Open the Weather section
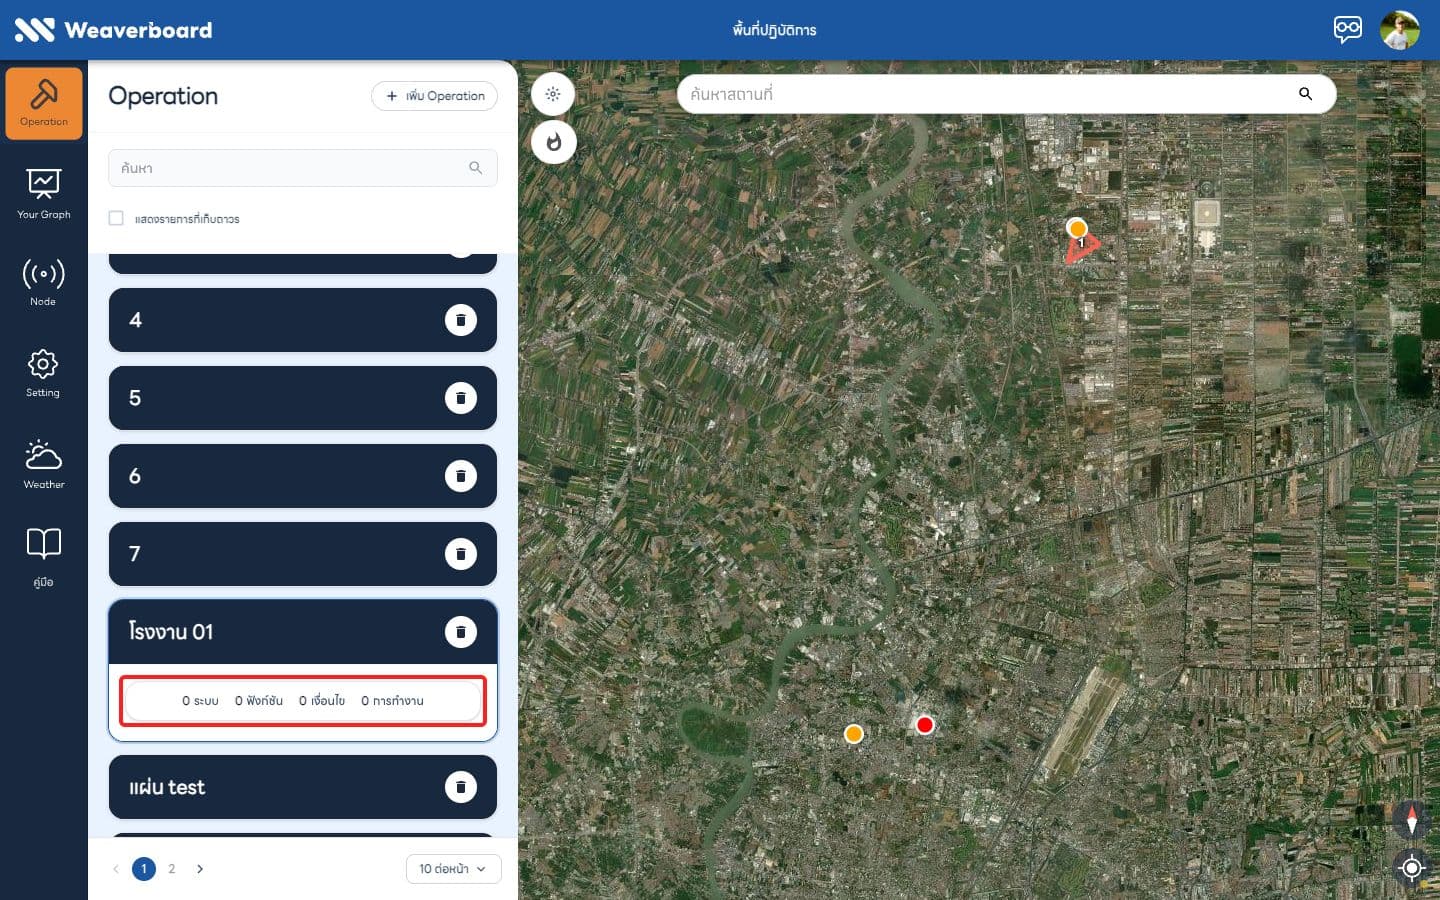Image resolution: width=1440 pixels, height=900 pixels. (44, 464)
